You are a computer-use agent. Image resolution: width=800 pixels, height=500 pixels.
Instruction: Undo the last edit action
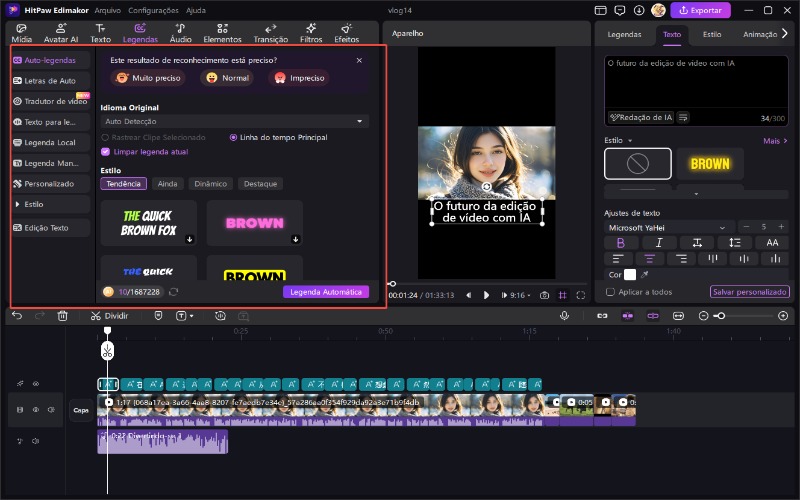click(17, 316)
